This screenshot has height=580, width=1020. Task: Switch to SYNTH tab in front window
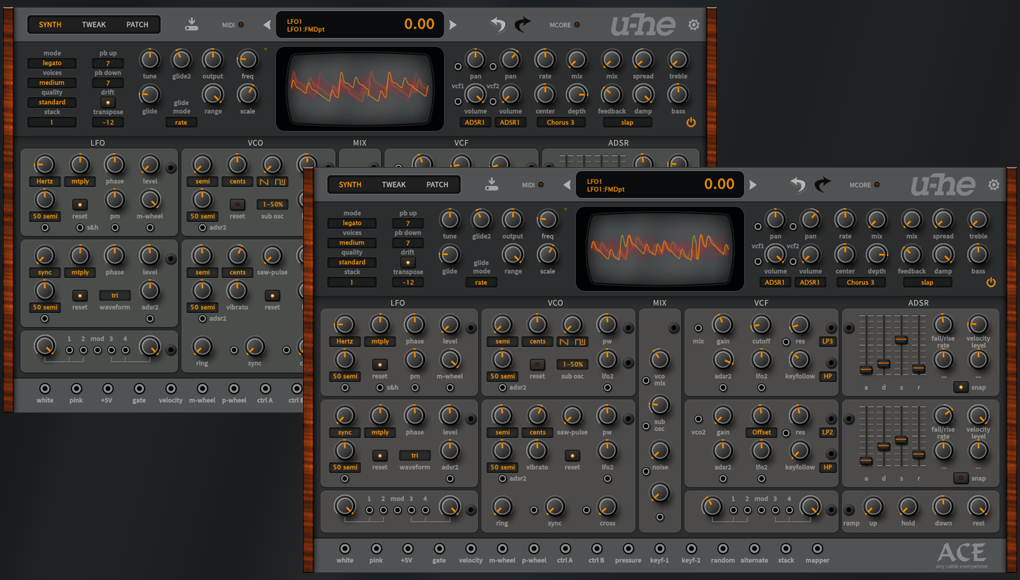click(350, 185)
